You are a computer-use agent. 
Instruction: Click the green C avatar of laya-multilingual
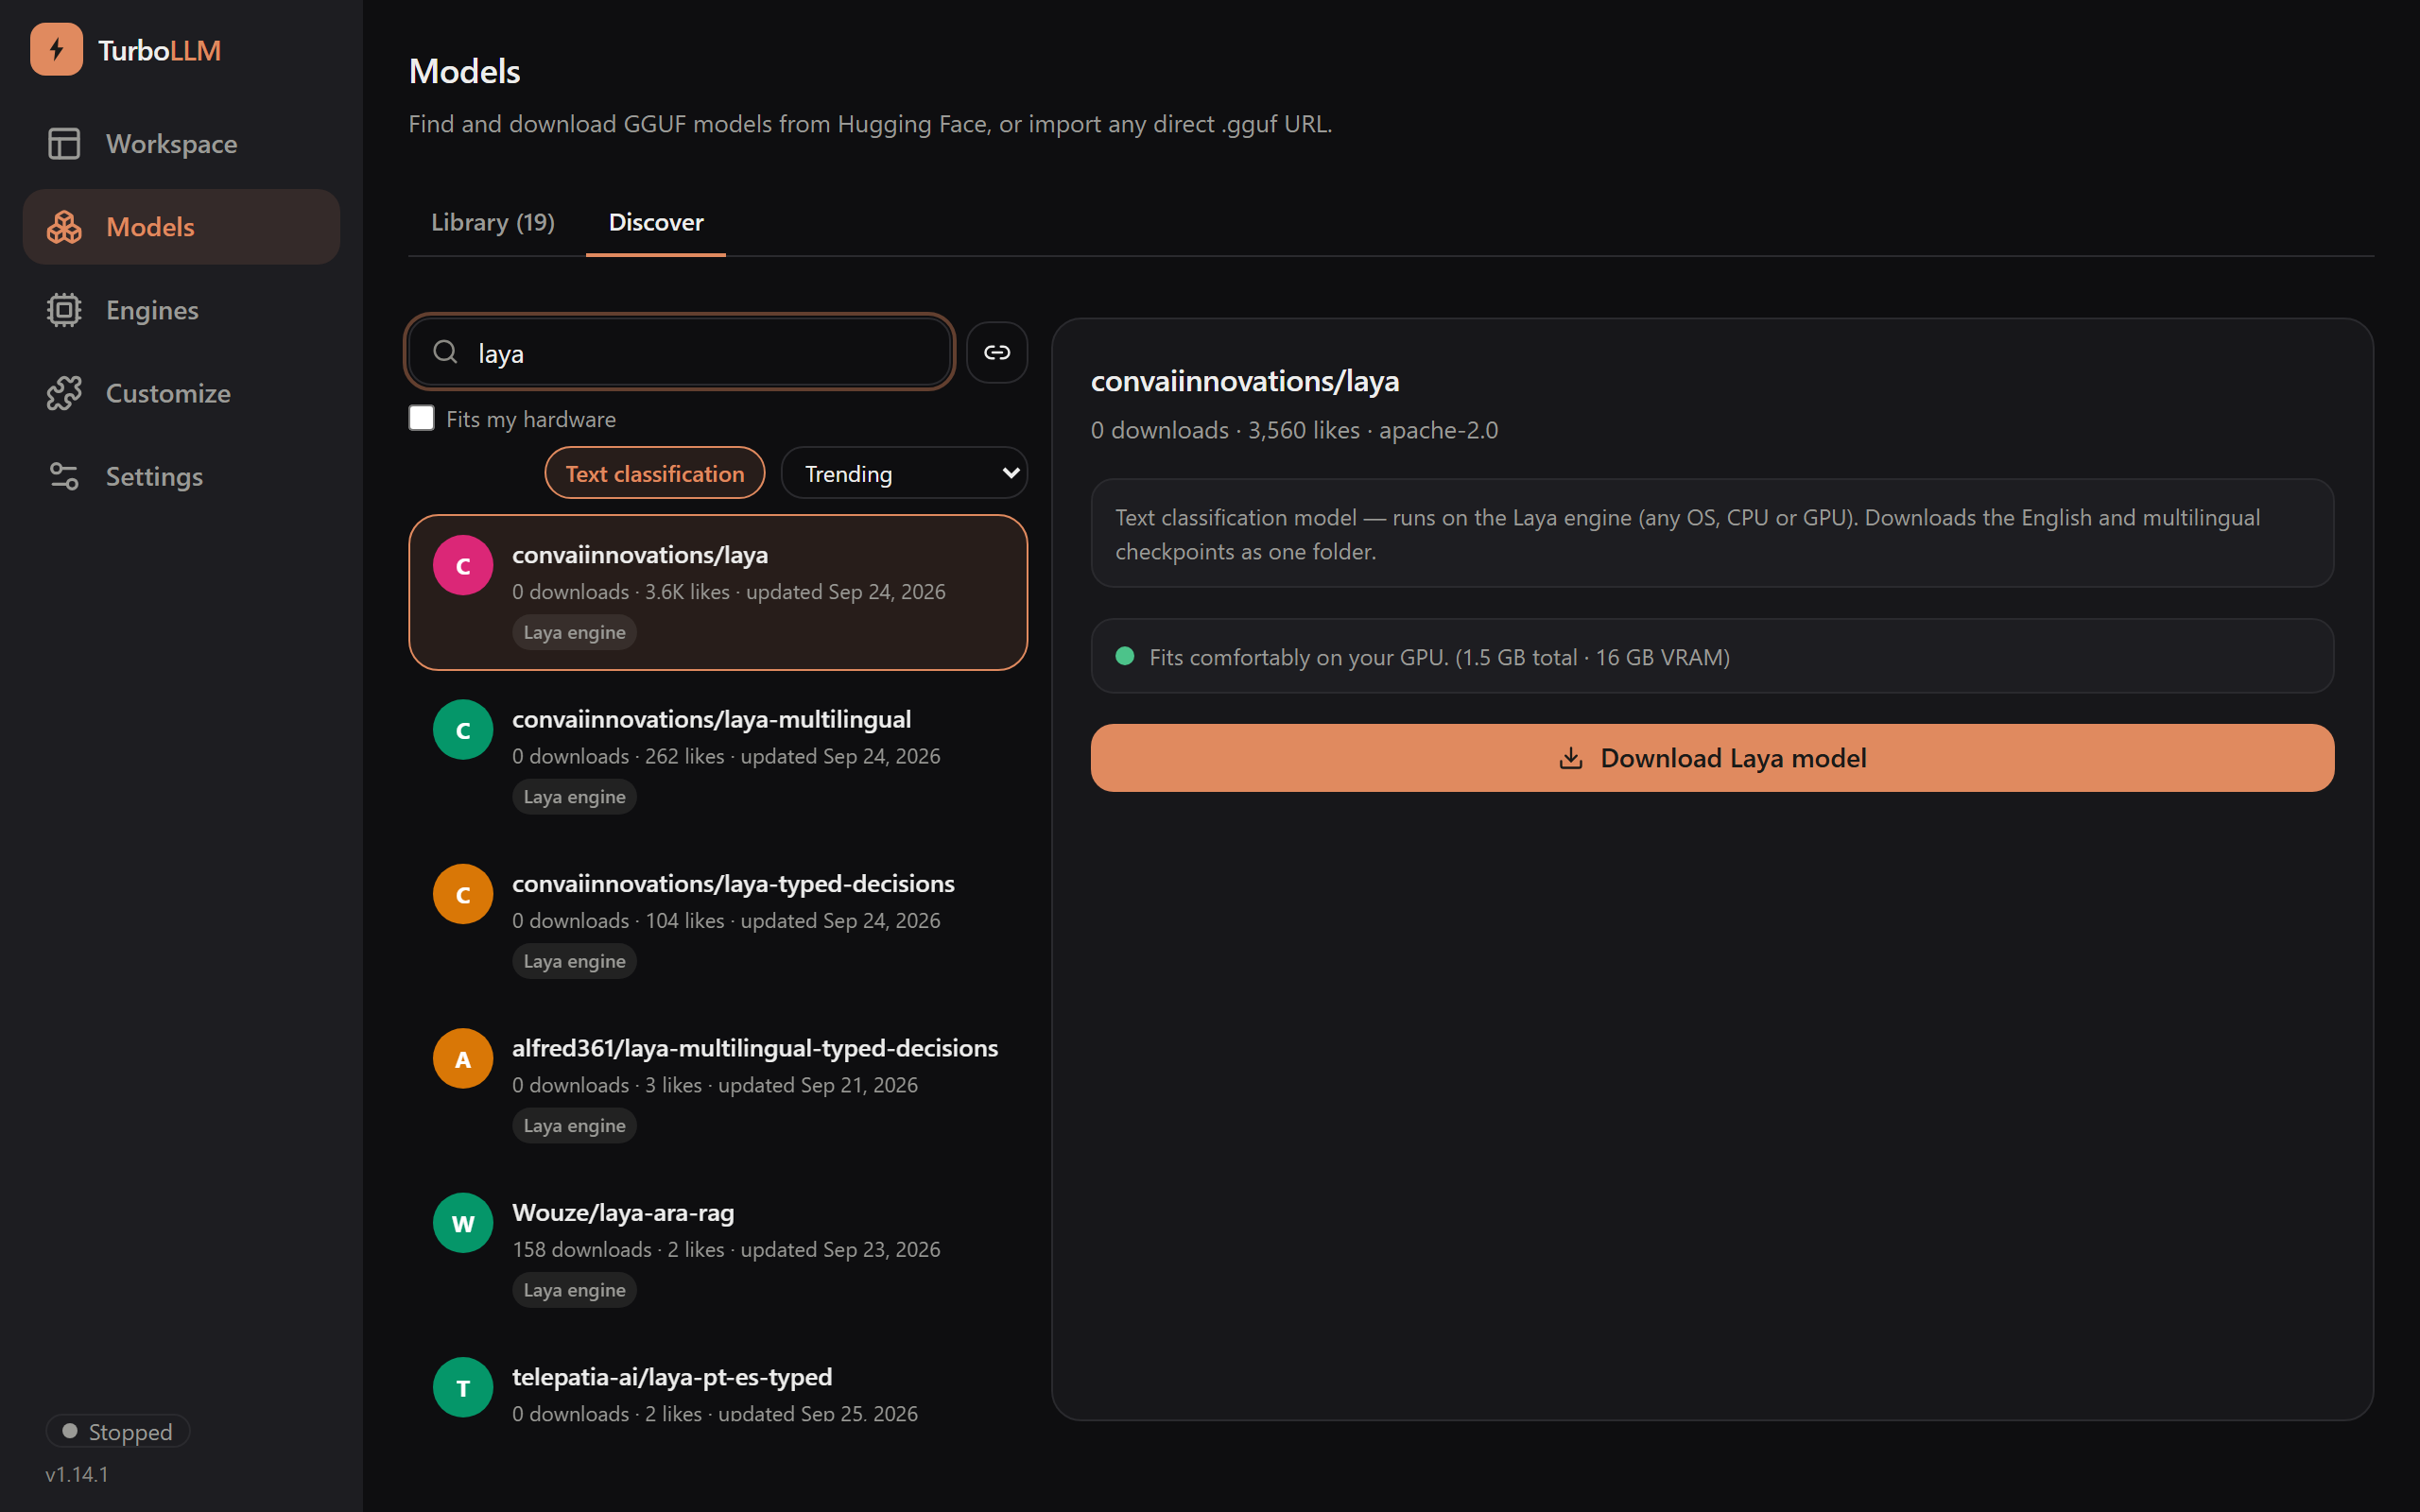click(x=463, y=730)
